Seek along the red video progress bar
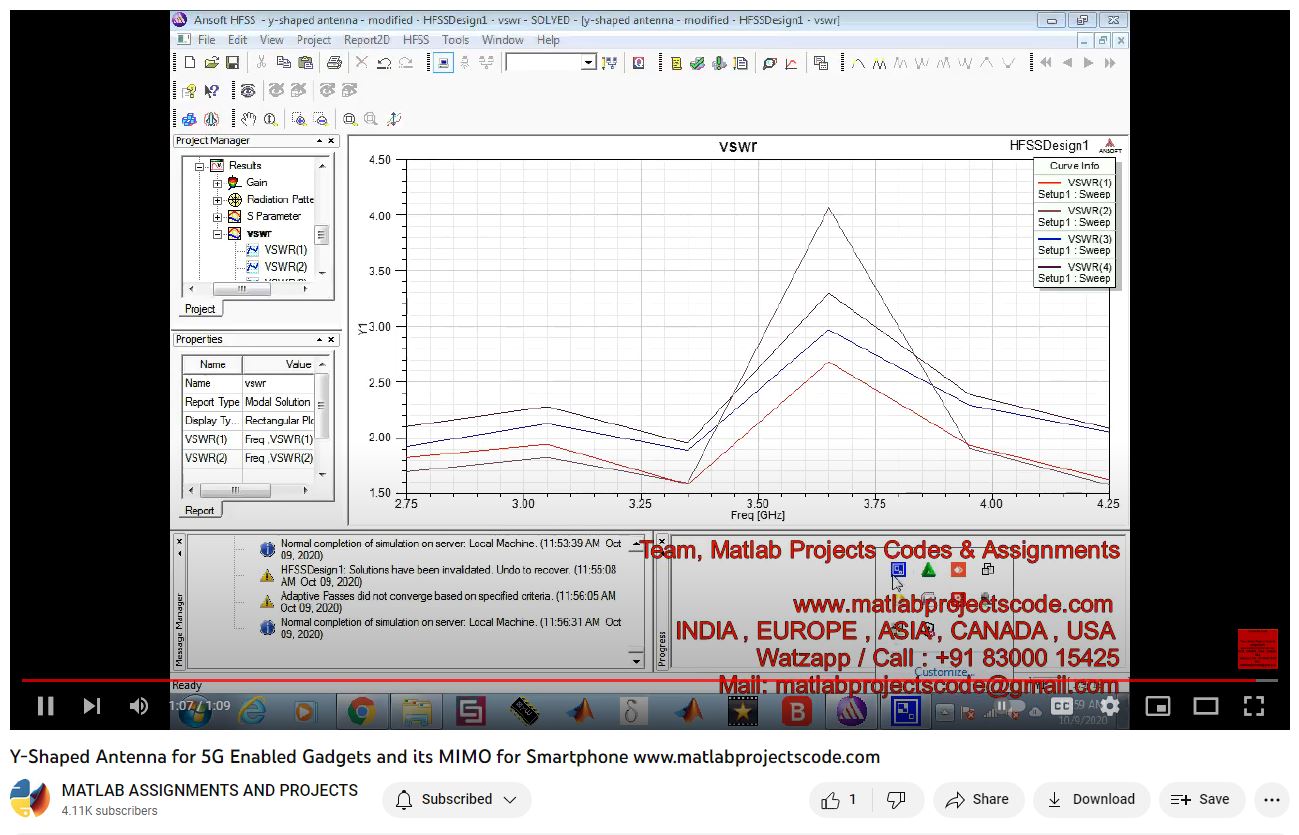The width and height of the screenshot is (1299, 835). point(640,680)
